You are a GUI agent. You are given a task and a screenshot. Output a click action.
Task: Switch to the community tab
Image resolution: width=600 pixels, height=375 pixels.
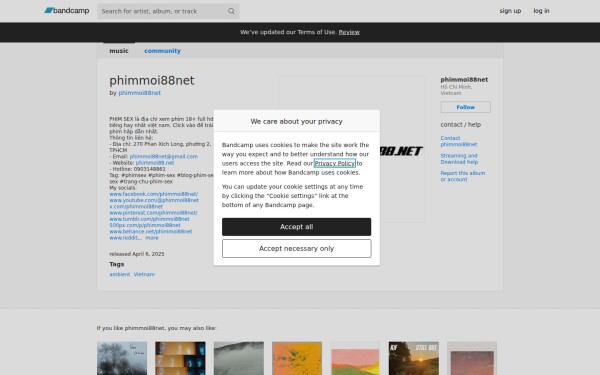162,51
